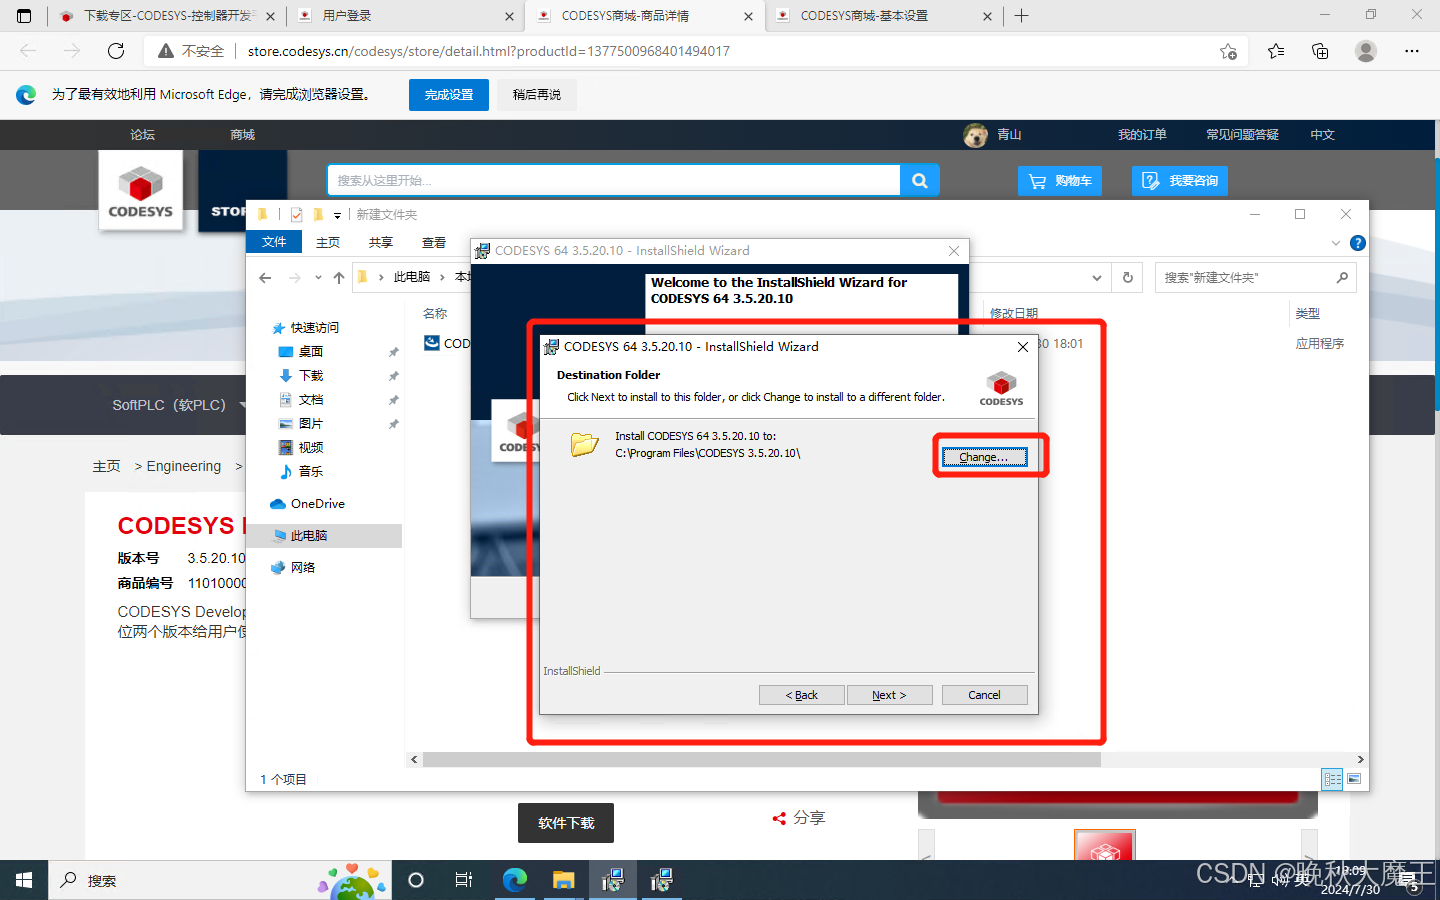This screenshot has width=1440, height=900.
Task: Select OneDrive in navigation pane
Action: [x=317, y=504]
